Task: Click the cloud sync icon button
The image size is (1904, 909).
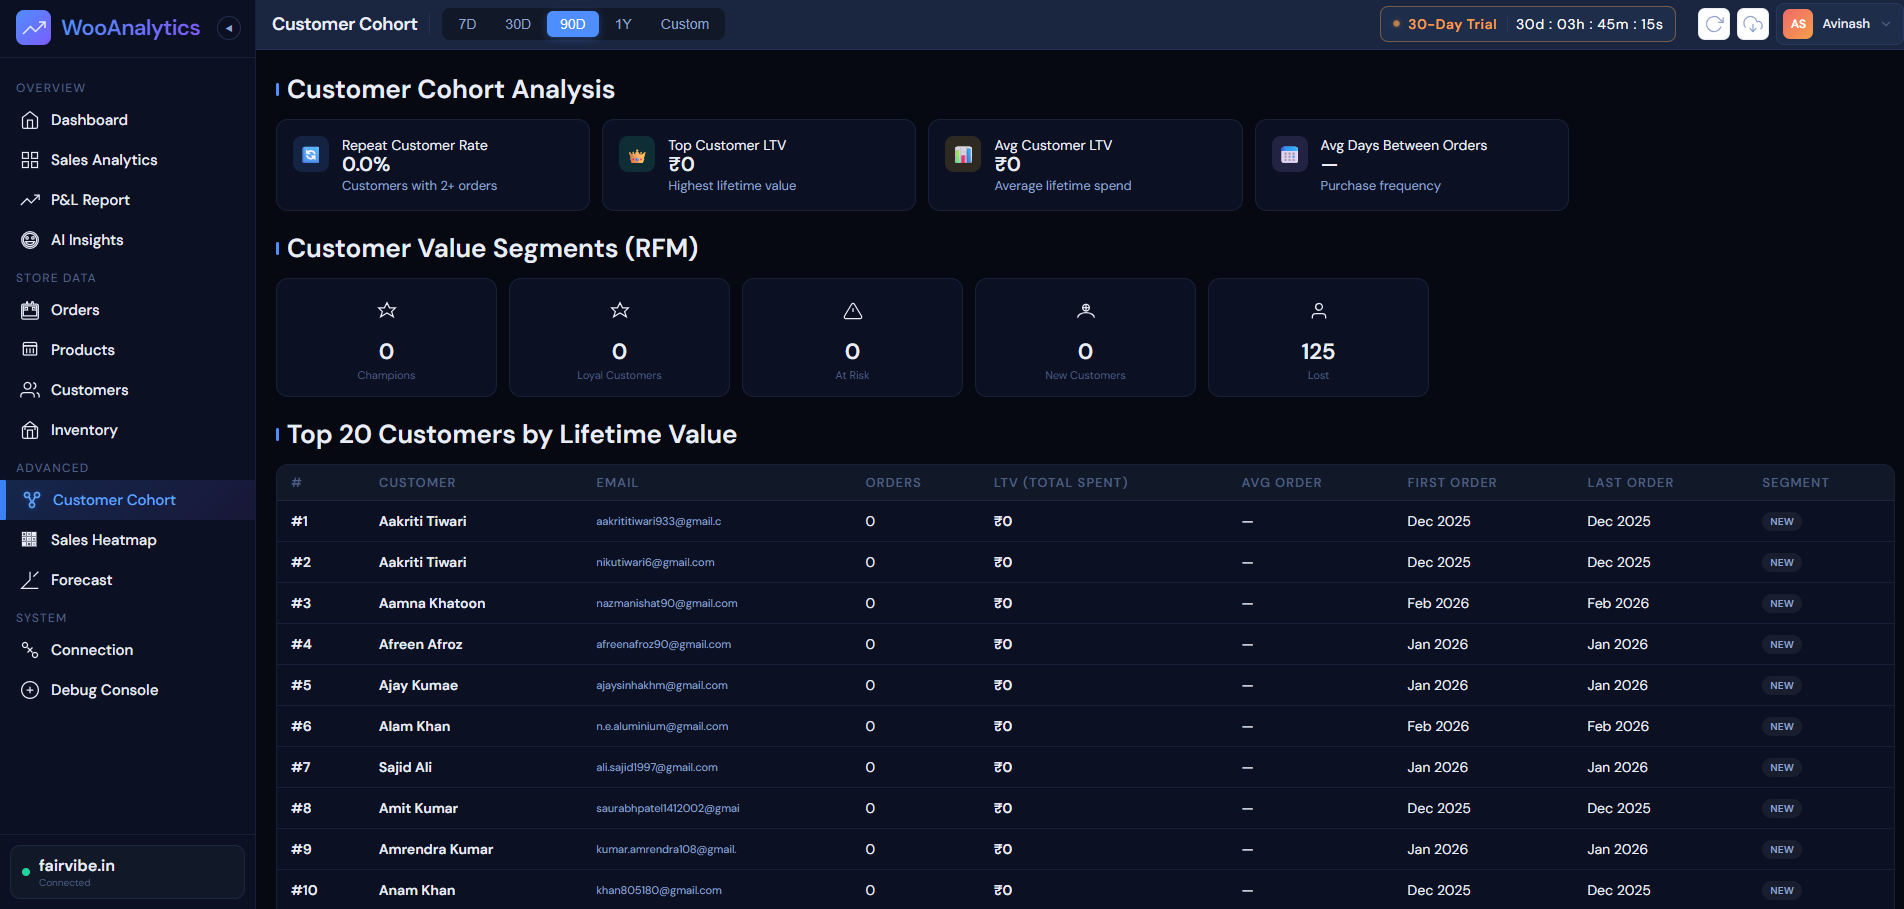Action: (x=1753, y=24)
